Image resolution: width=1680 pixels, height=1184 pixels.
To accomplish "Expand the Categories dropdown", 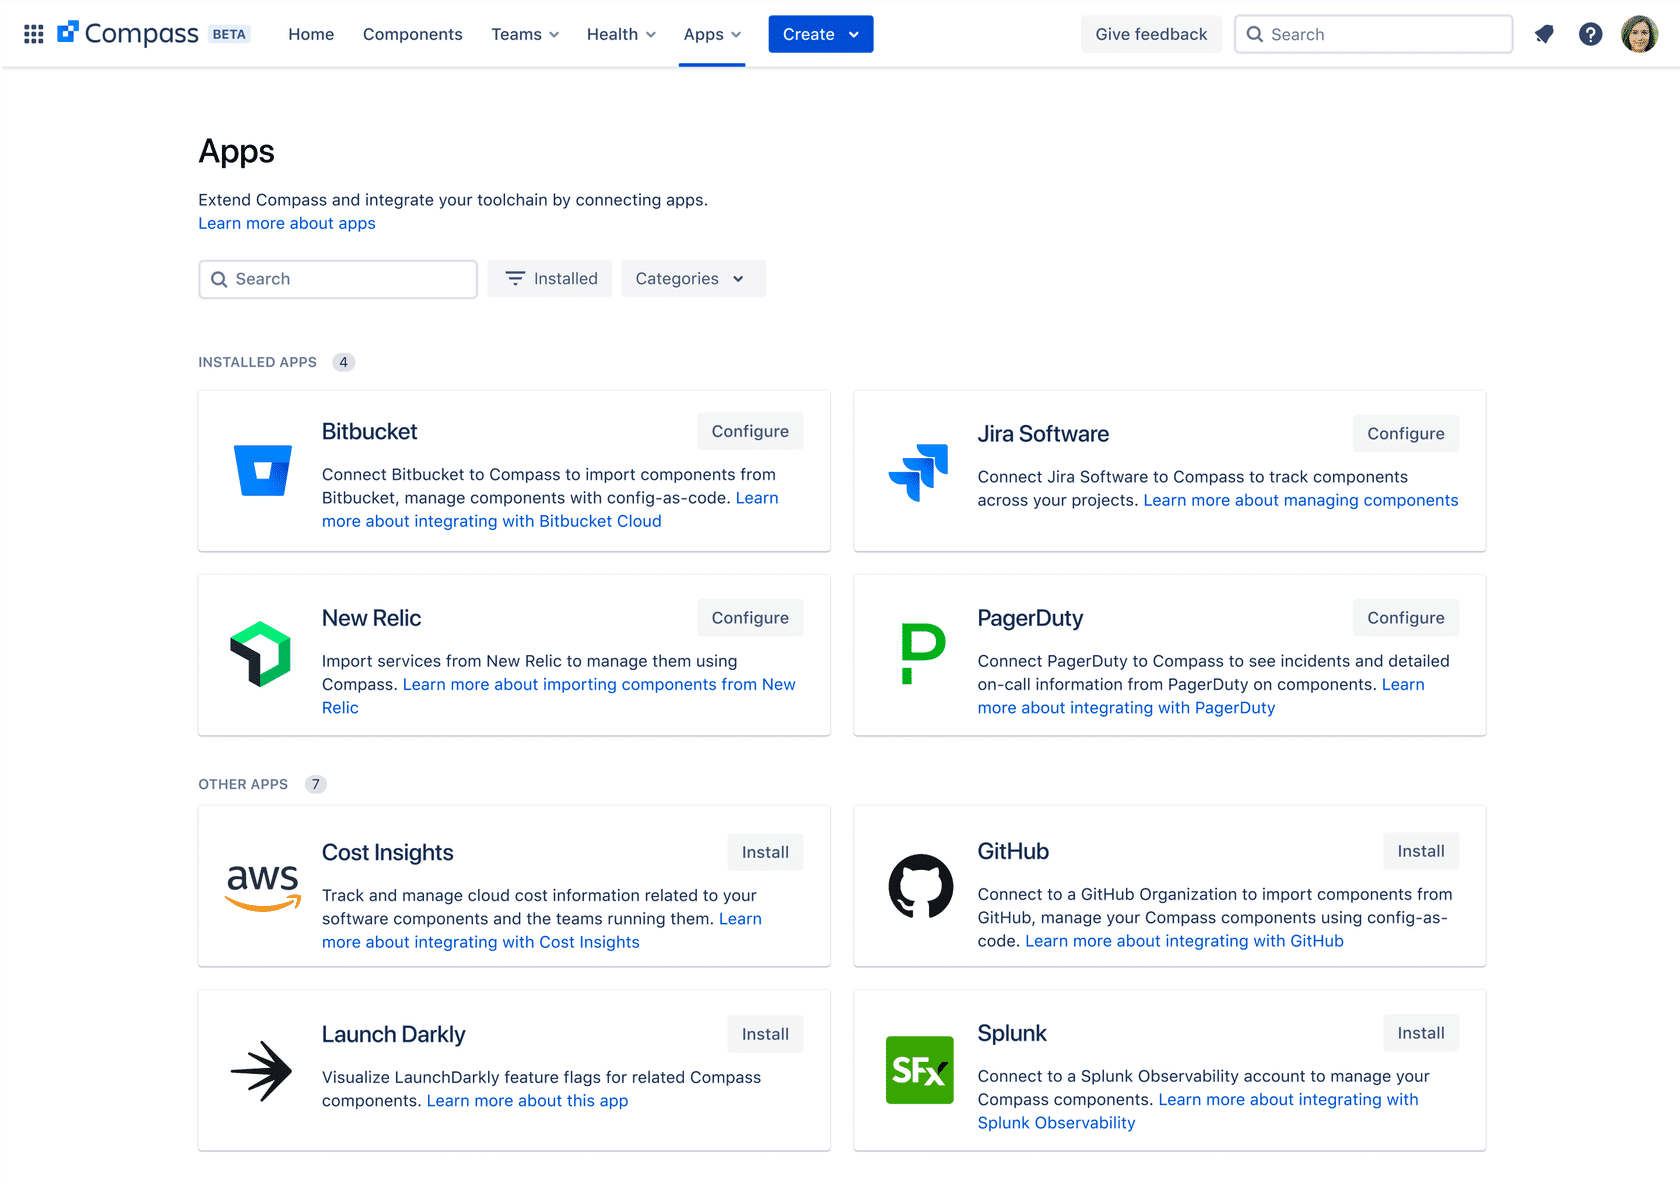I will (x=692, y=279).
